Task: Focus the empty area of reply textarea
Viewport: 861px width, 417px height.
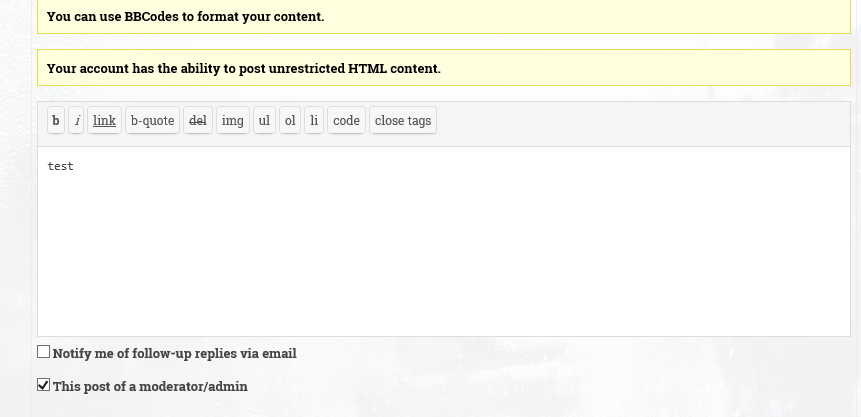Action: click(x=444, y=253)
